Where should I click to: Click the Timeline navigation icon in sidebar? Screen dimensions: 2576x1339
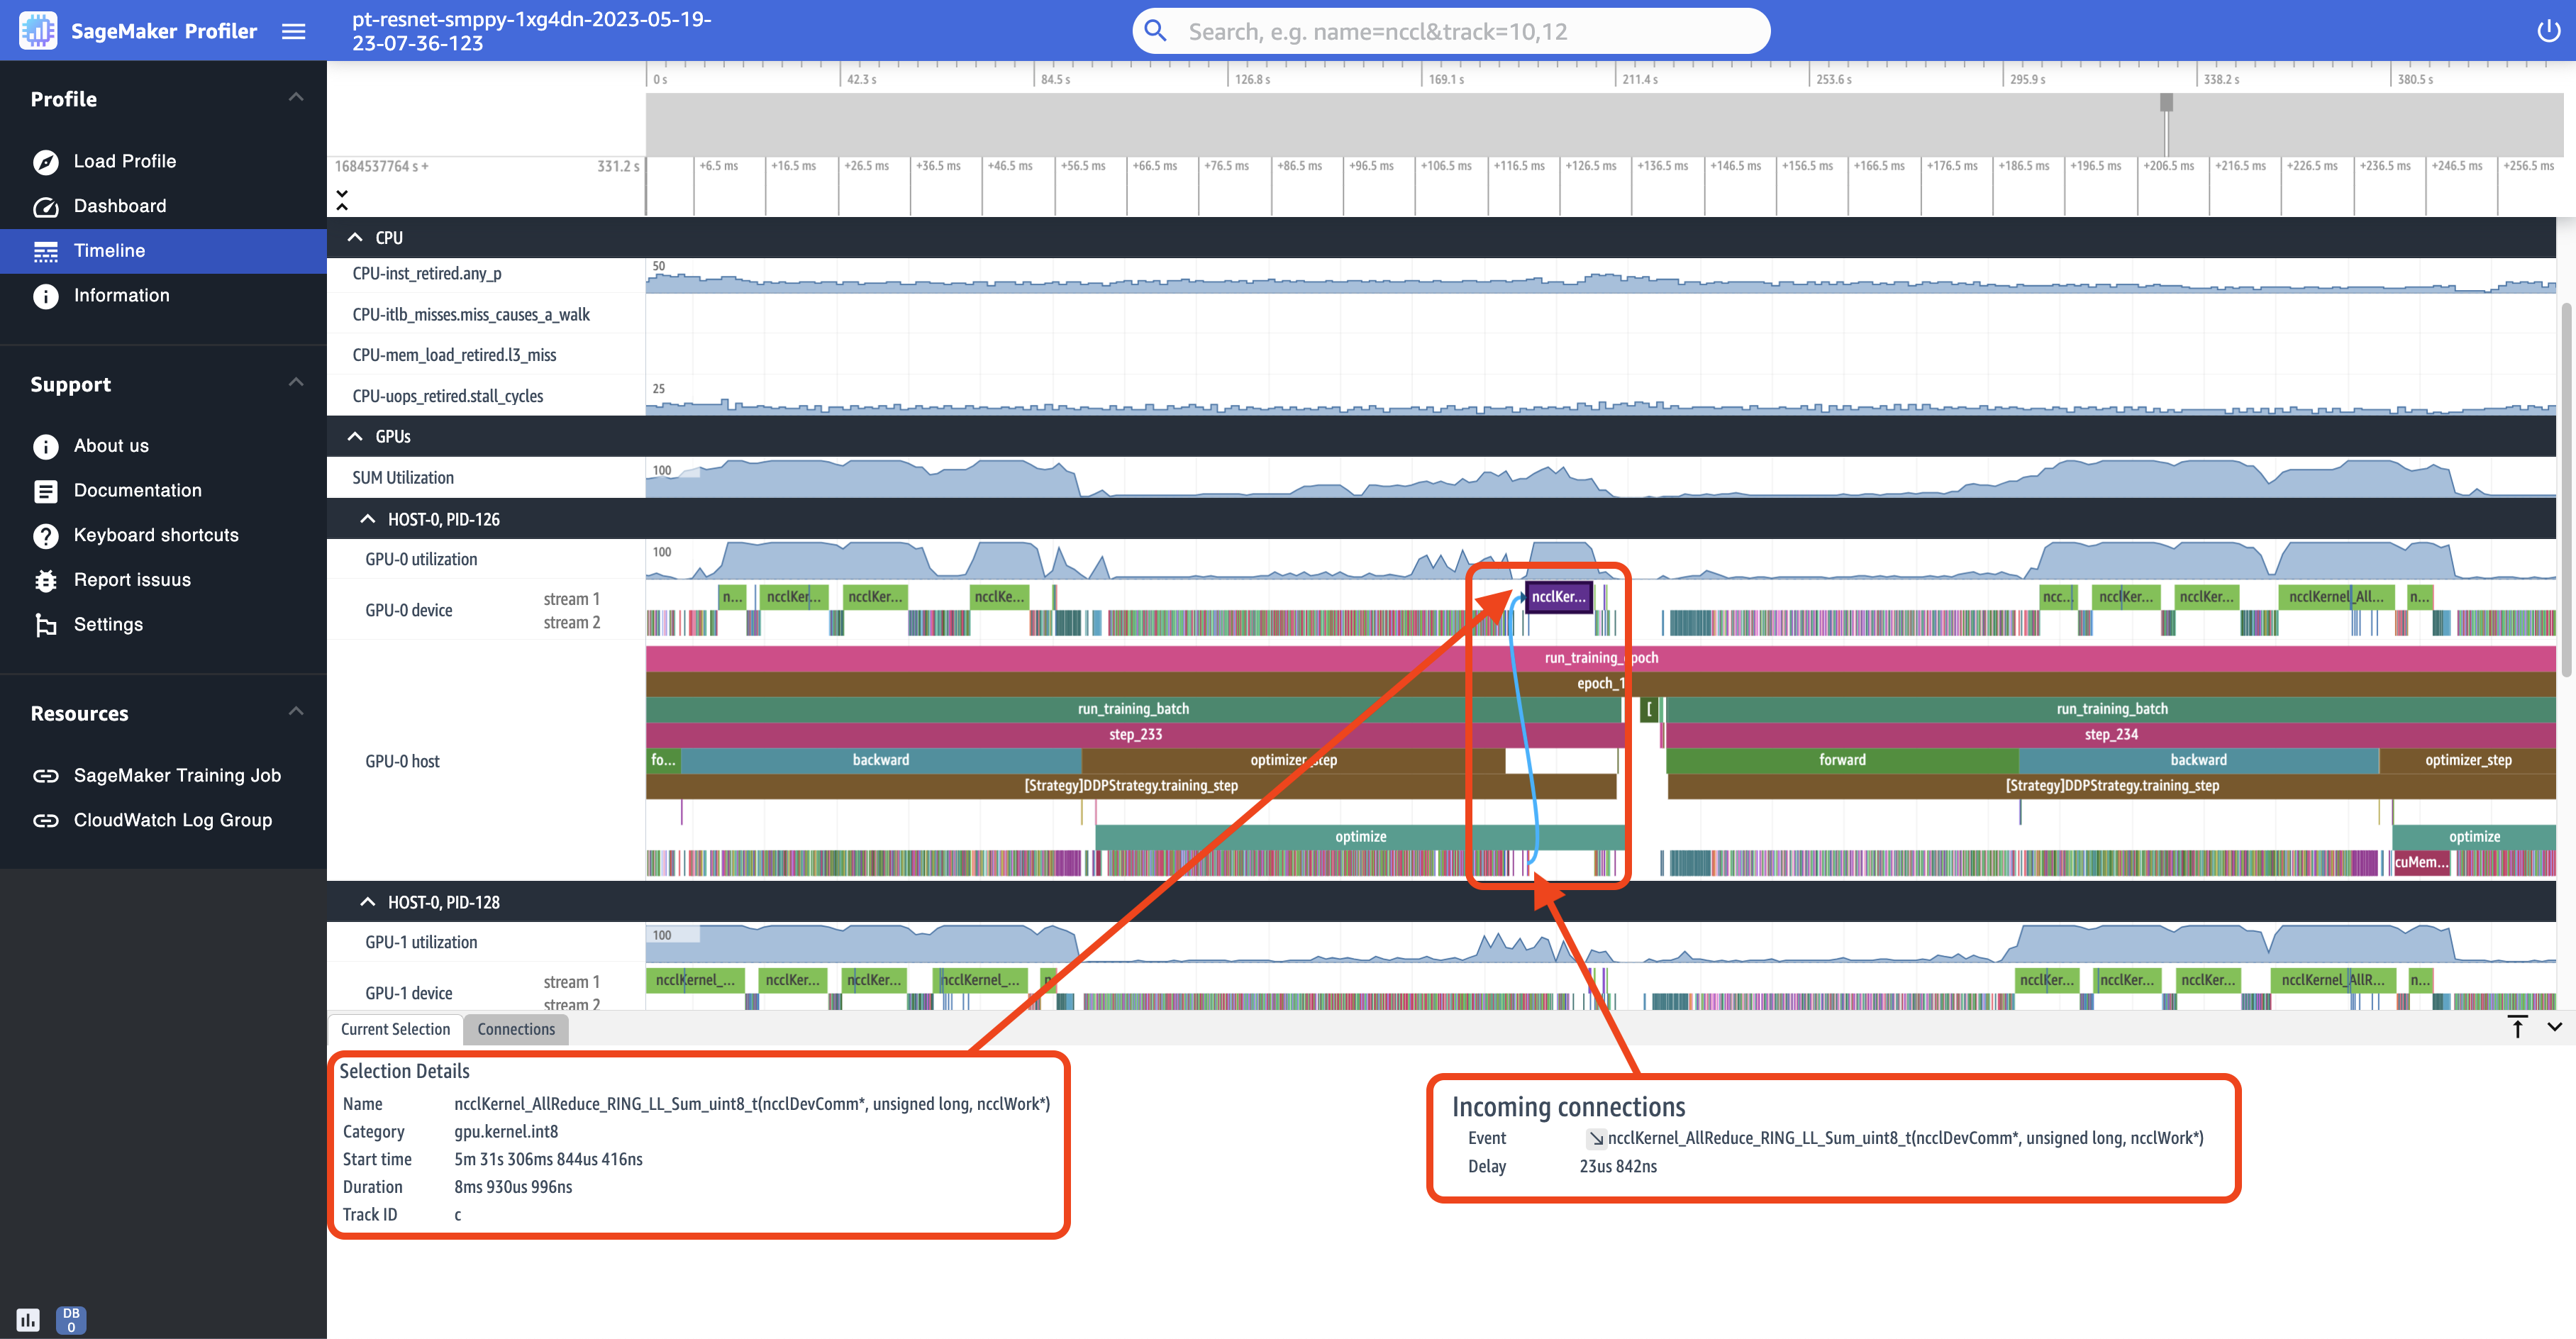[46, 250]
